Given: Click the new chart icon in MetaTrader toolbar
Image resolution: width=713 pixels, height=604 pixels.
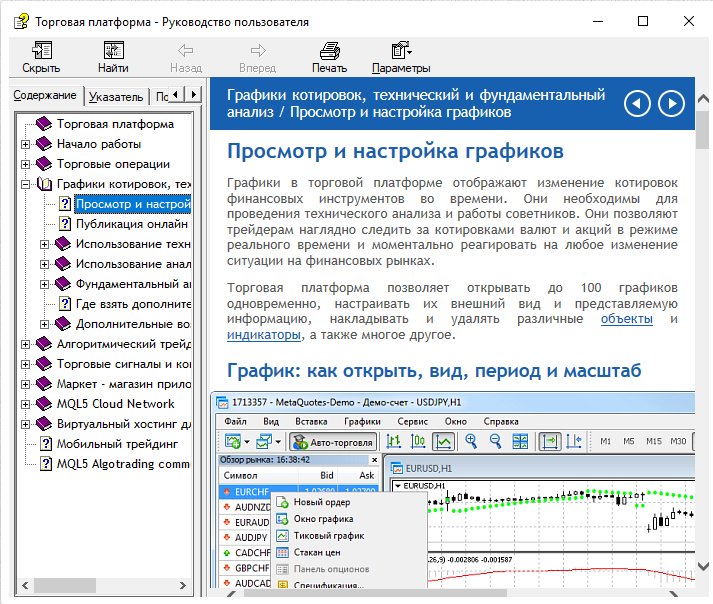Looking at the screenshot, I should 233,442.
